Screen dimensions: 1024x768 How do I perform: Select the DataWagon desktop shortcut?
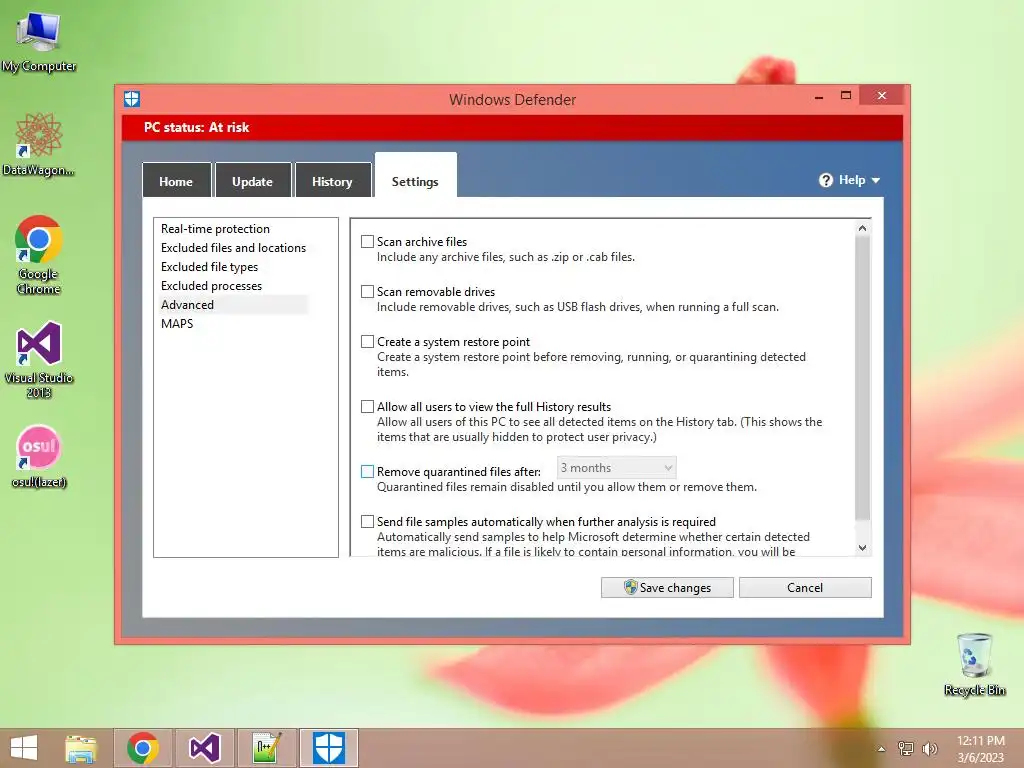(39, 144)
